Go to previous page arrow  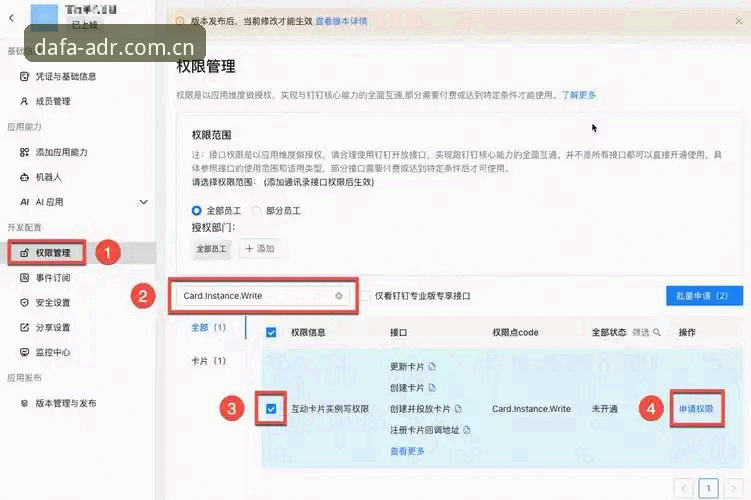tap(683, 488)
